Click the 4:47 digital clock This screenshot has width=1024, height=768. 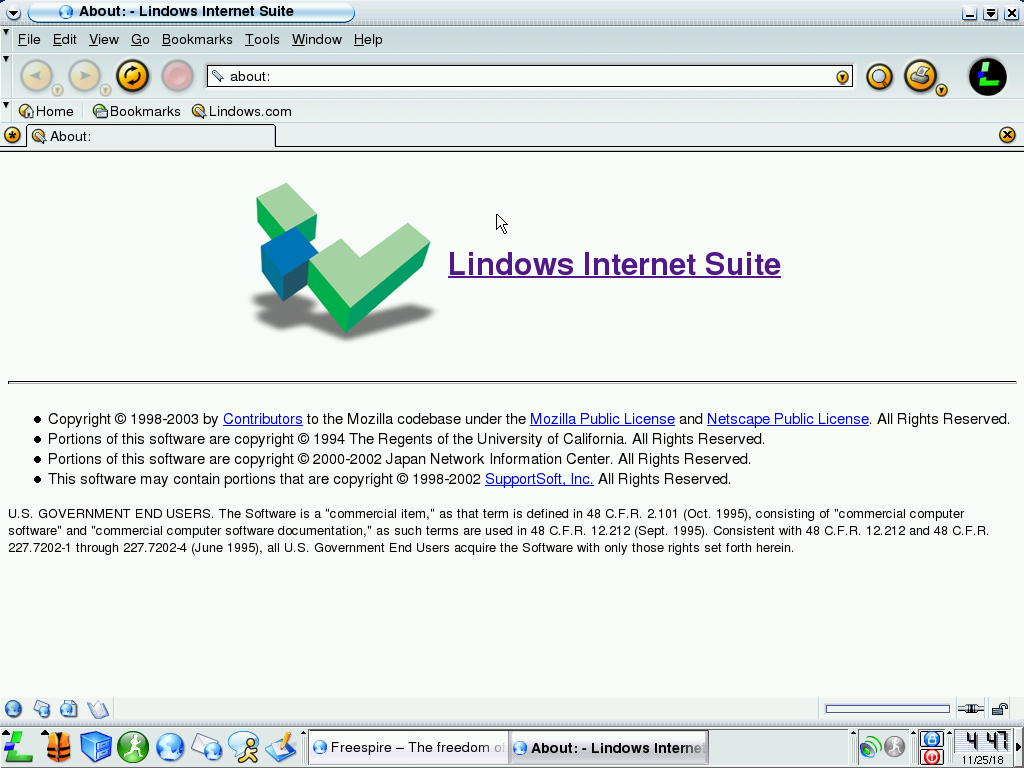[985, 741]
